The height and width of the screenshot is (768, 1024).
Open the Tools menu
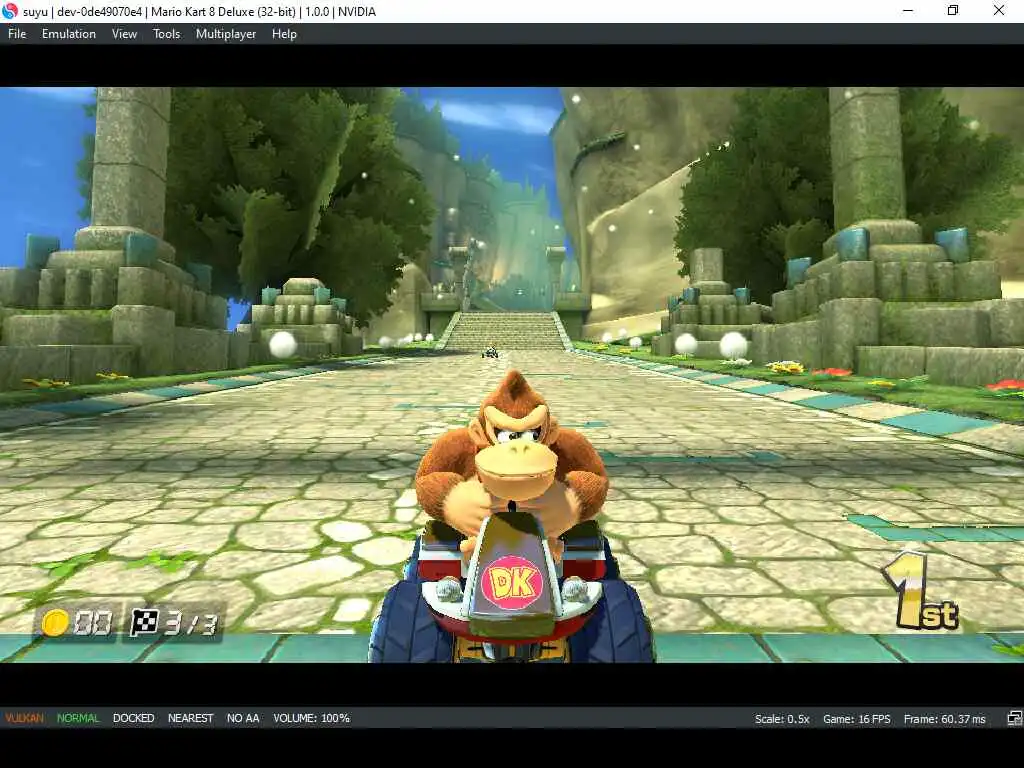(167, 34)
